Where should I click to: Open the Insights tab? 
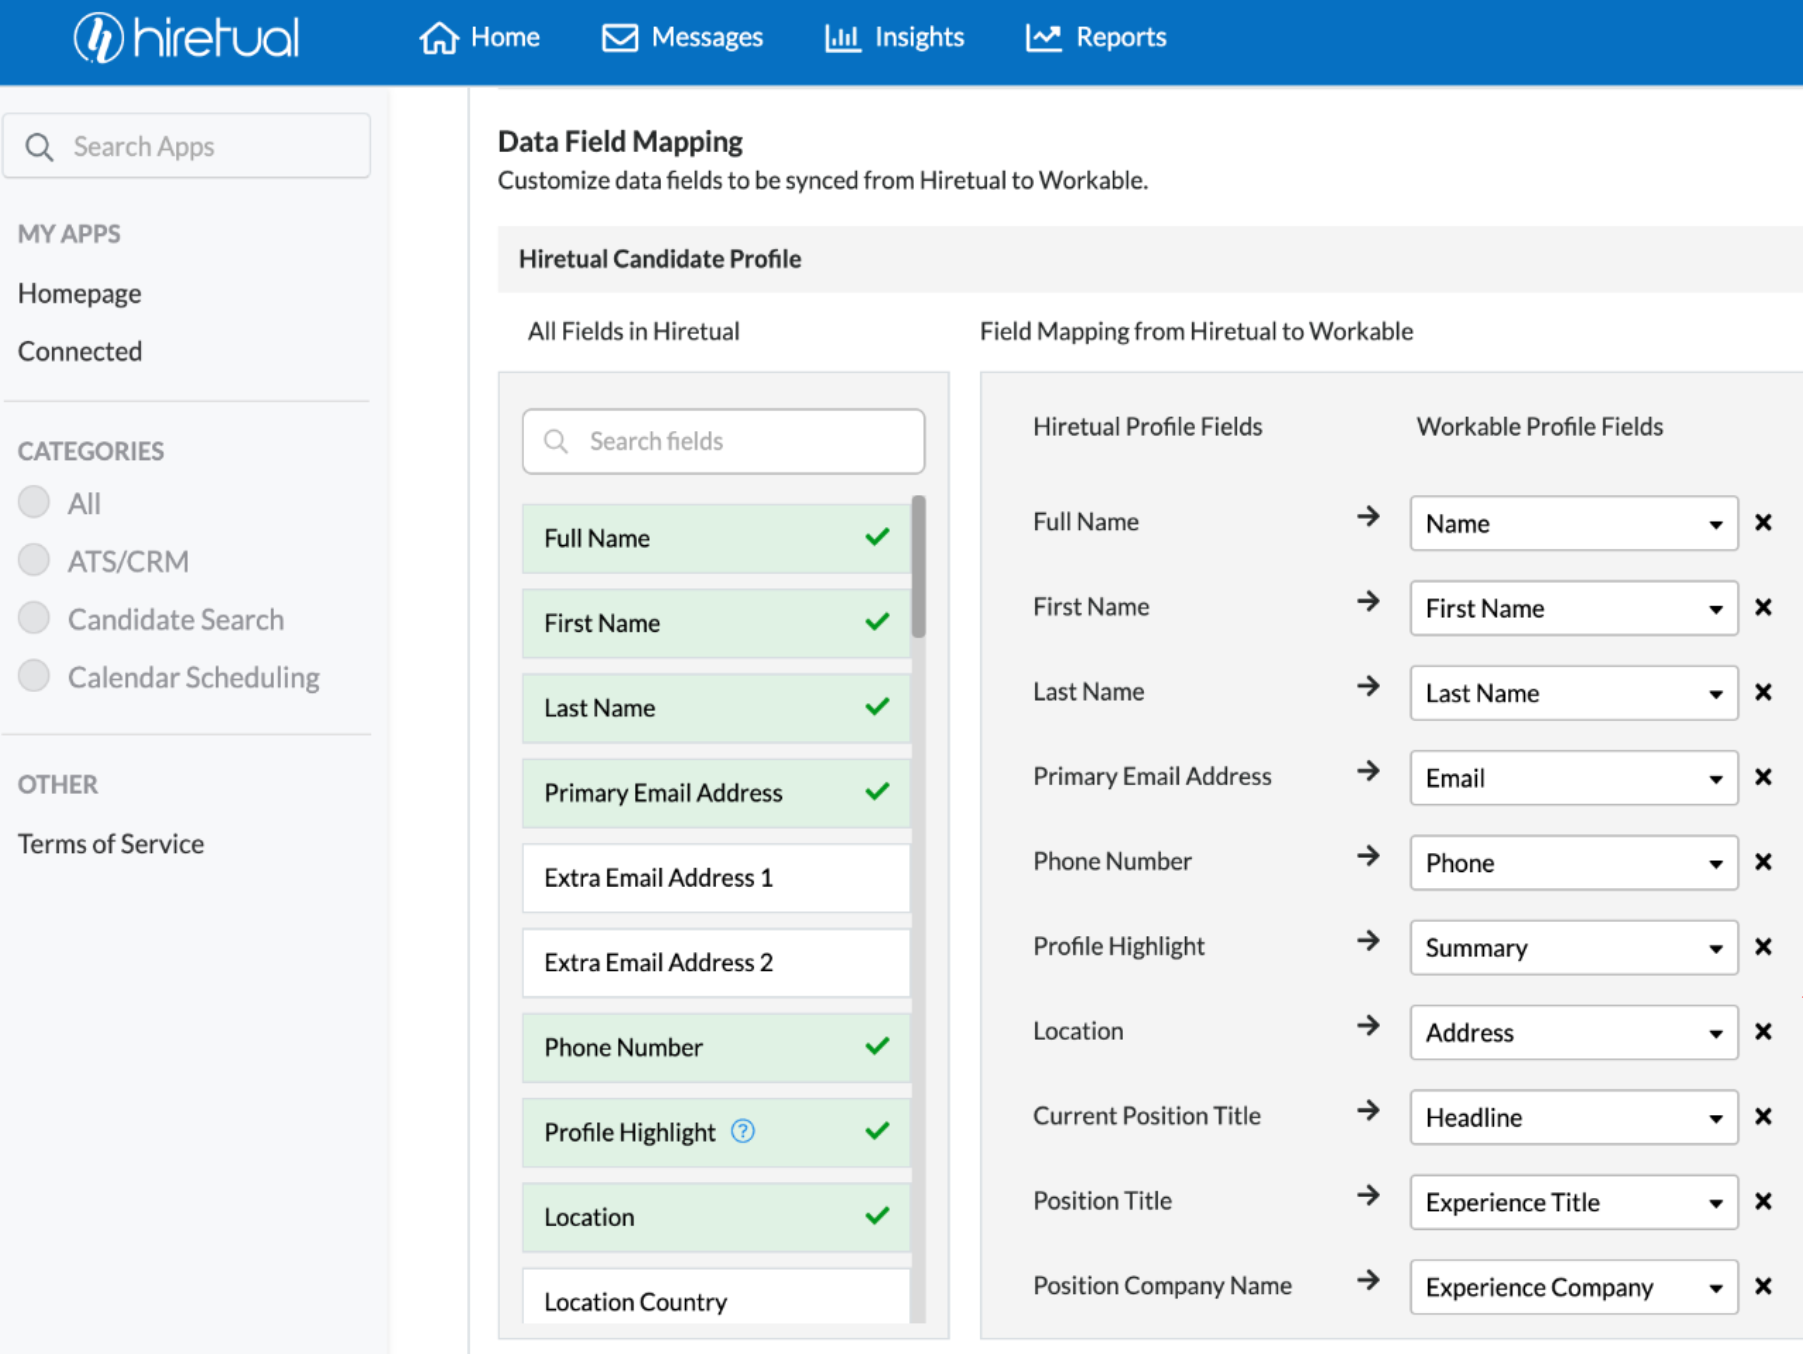[894, 38]
